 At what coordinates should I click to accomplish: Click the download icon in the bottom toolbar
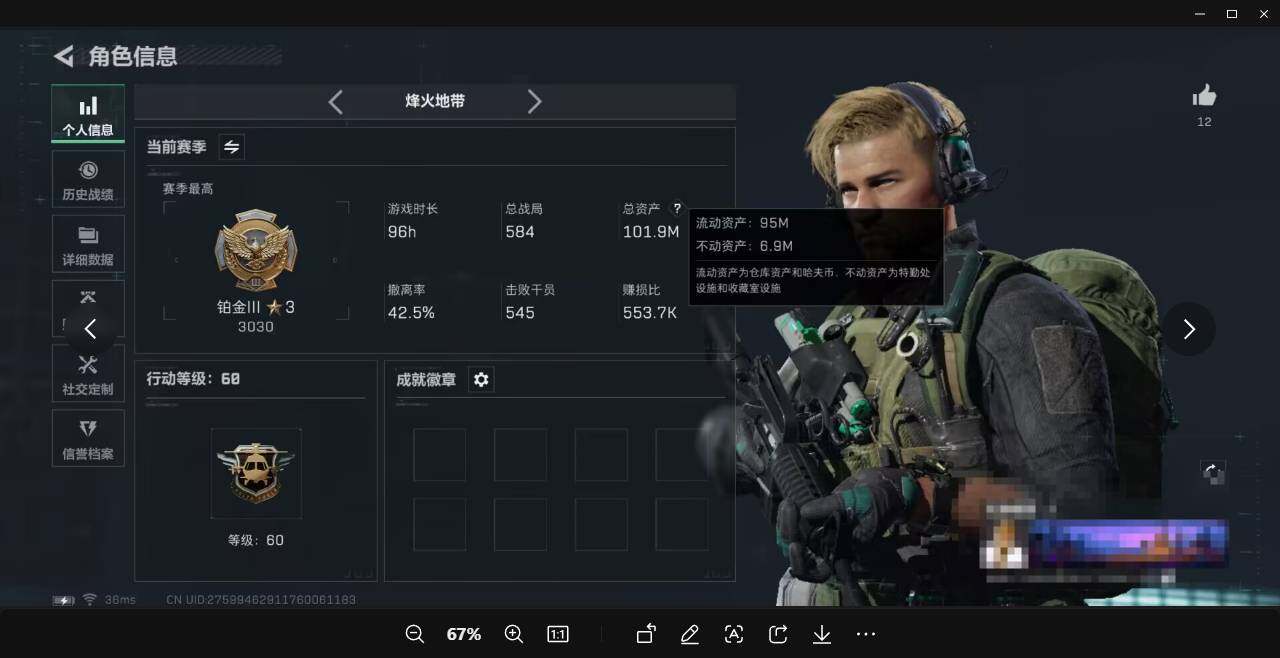(821, 634)
